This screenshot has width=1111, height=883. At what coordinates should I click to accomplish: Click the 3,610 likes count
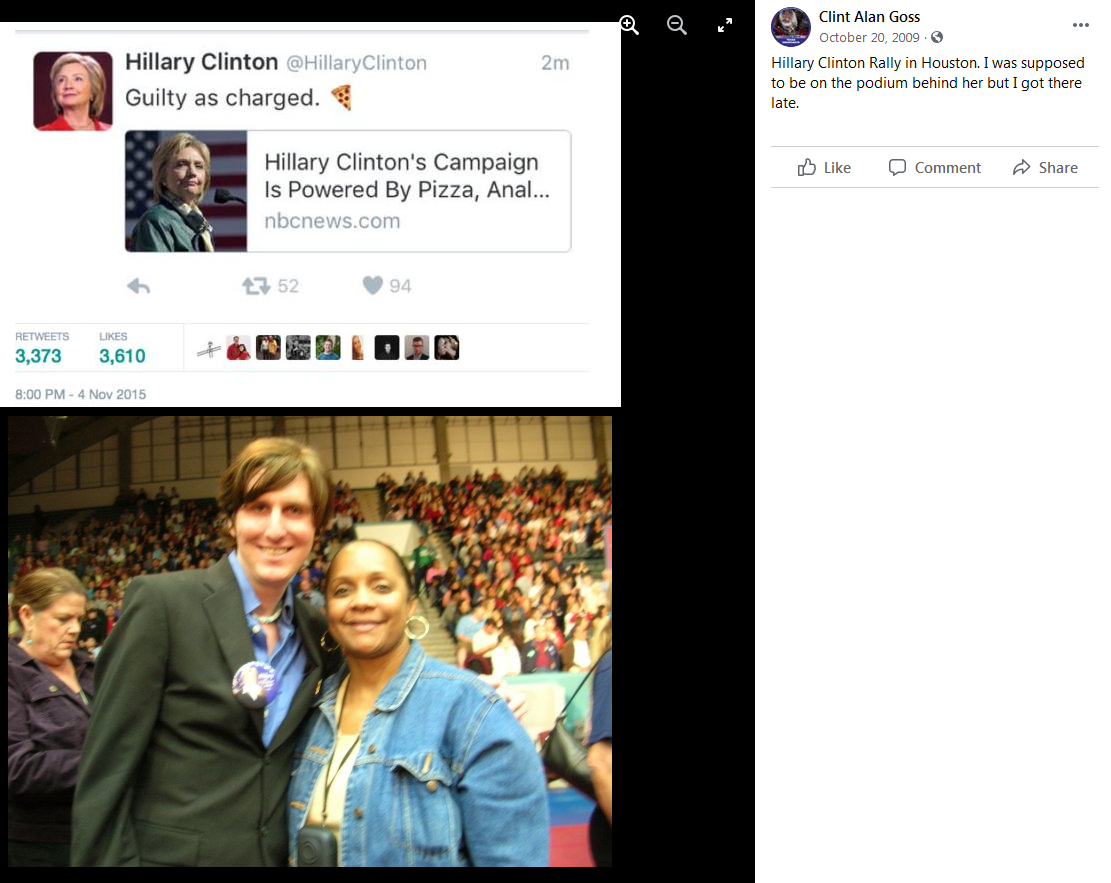(x=122, y=356)
